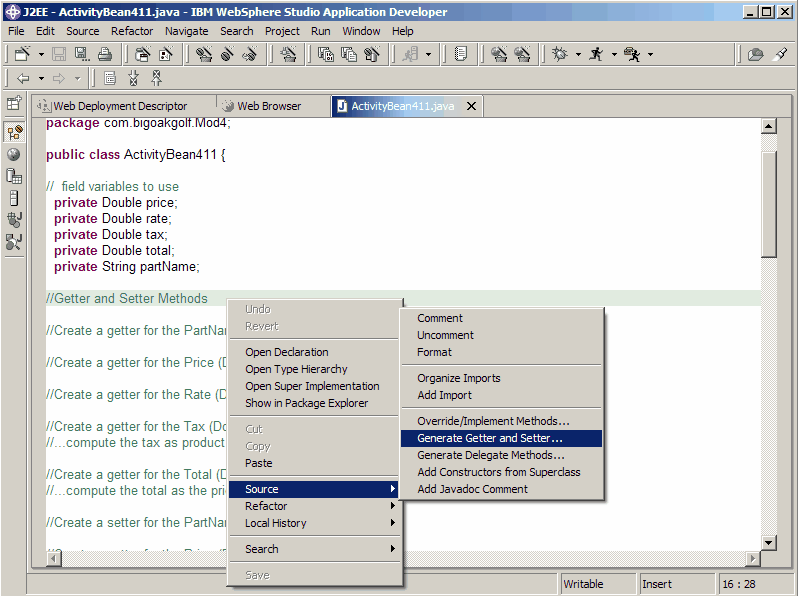Choose Override/Implement Methods...
Screen dimensions: 798x596
[501, 421]
